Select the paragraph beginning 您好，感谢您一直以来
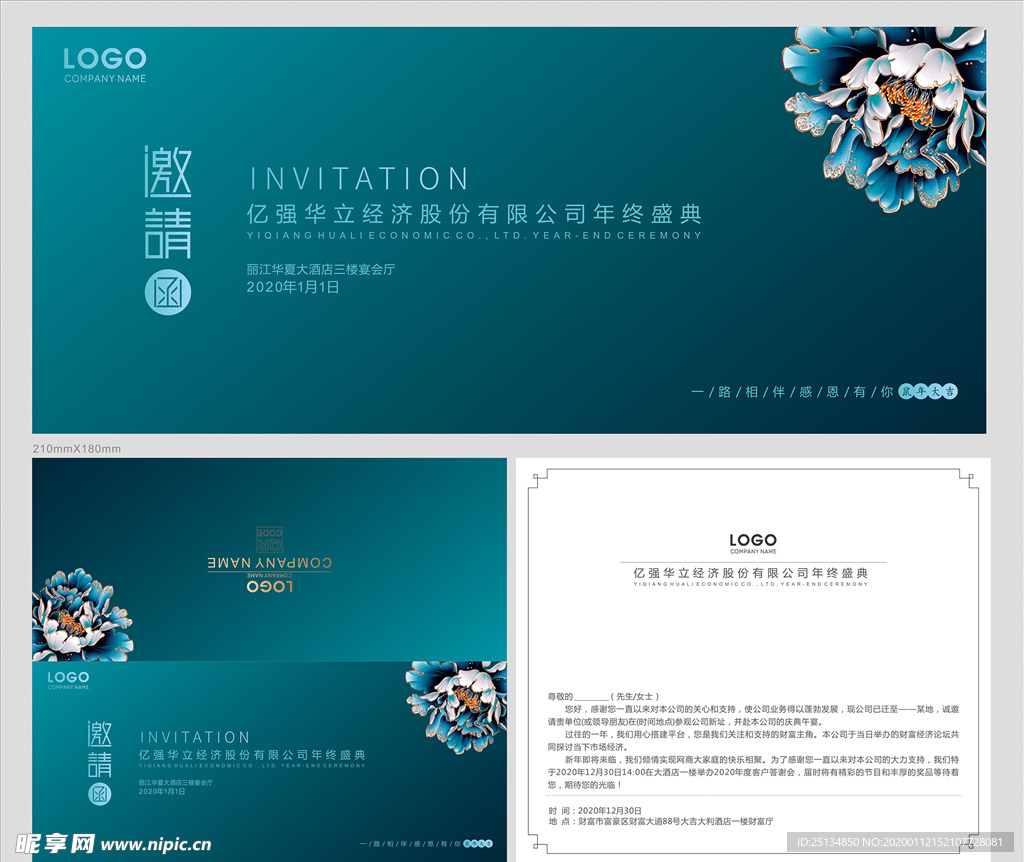Viewport: 1024px width, 862px height. point(753,715)
